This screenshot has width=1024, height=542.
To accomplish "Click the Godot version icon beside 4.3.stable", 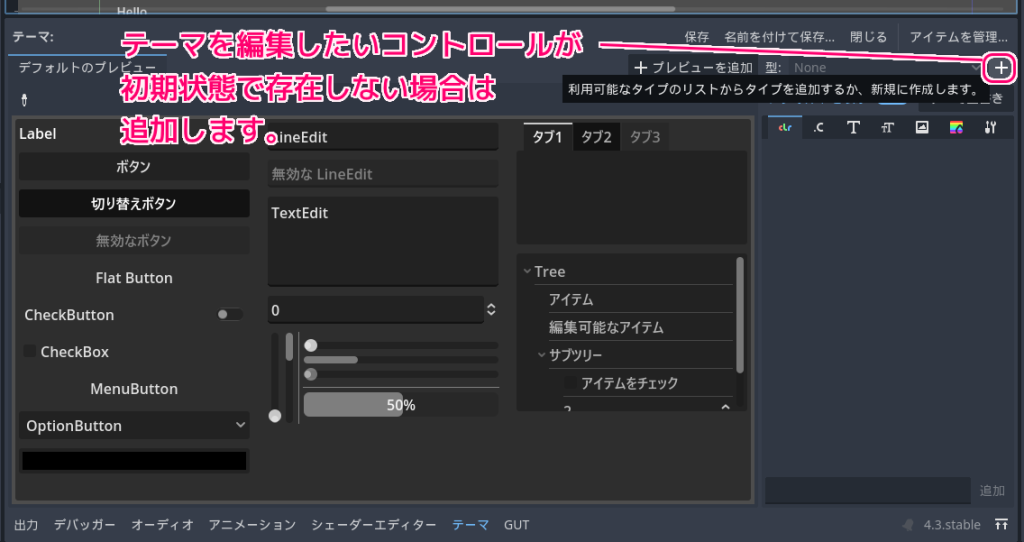I will (x=908, y=525).
